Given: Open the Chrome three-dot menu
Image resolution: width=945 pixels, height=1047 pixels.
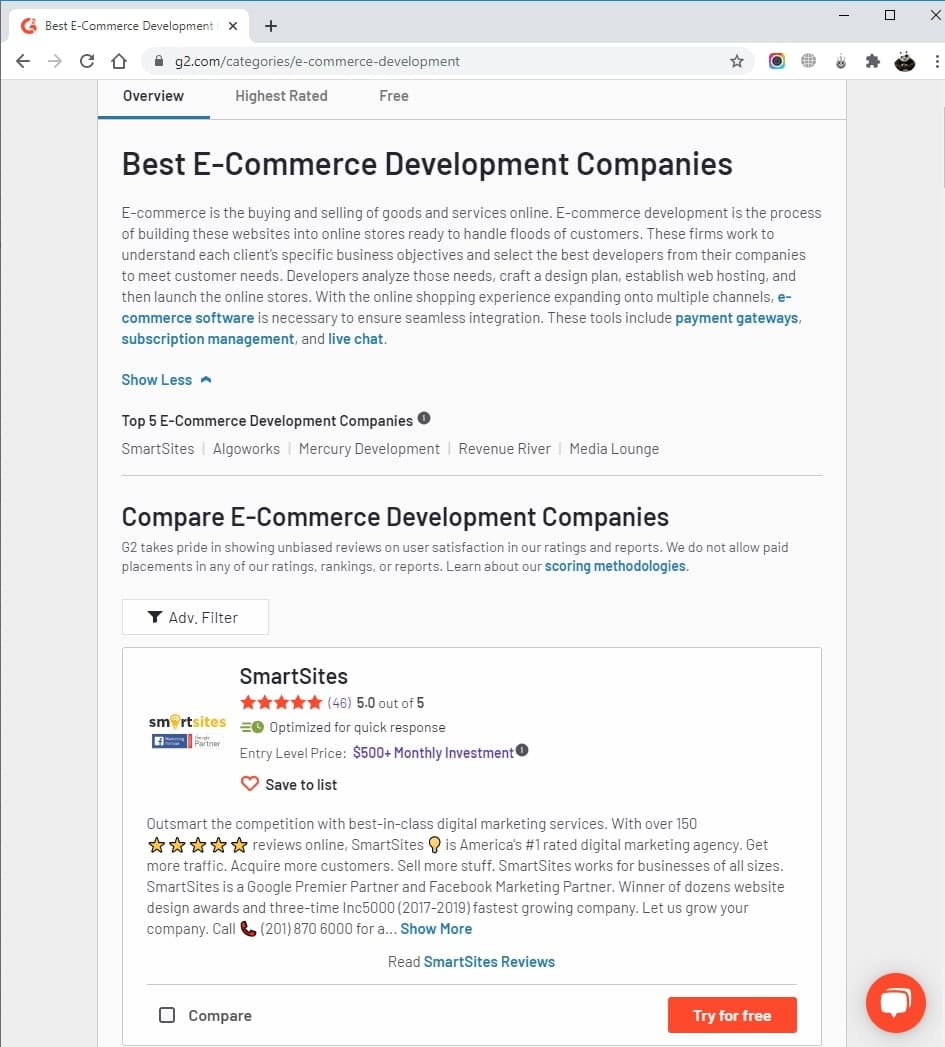Looking at the screenshot, I should (x=937, y=61).
